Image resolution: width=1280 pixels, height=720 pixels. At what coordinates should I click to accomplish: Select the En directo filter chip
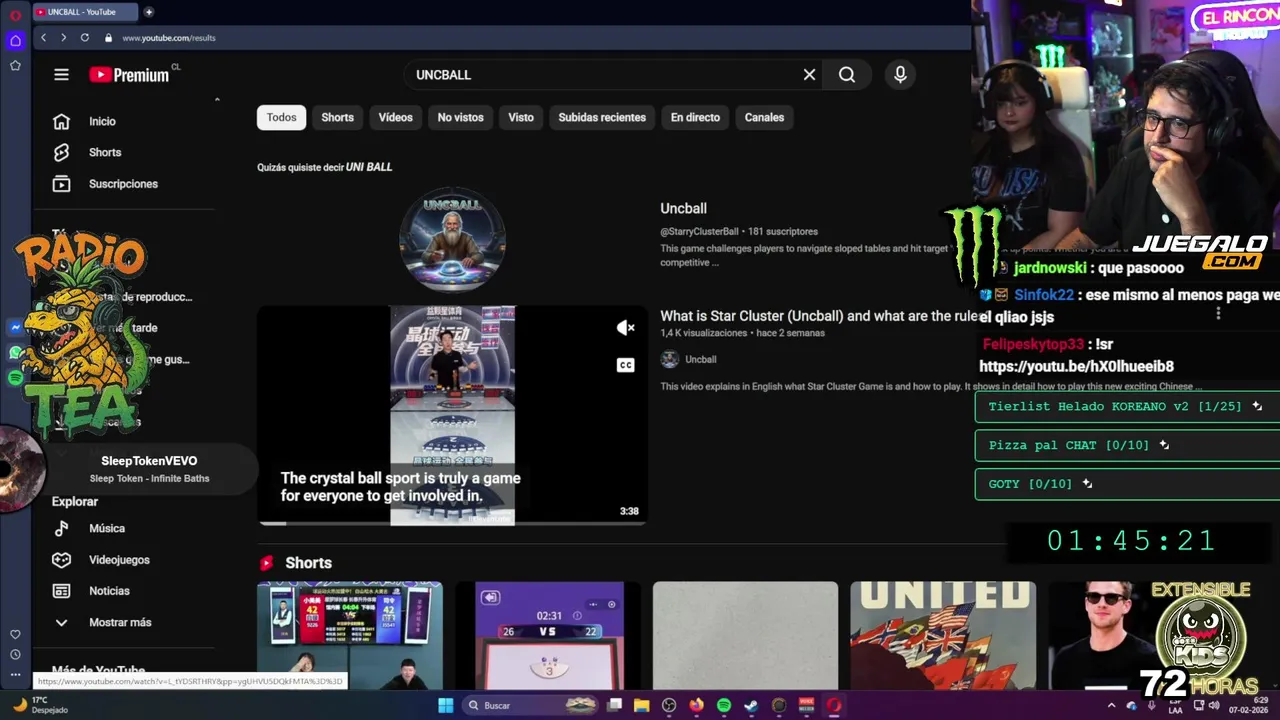click(695, 117)
